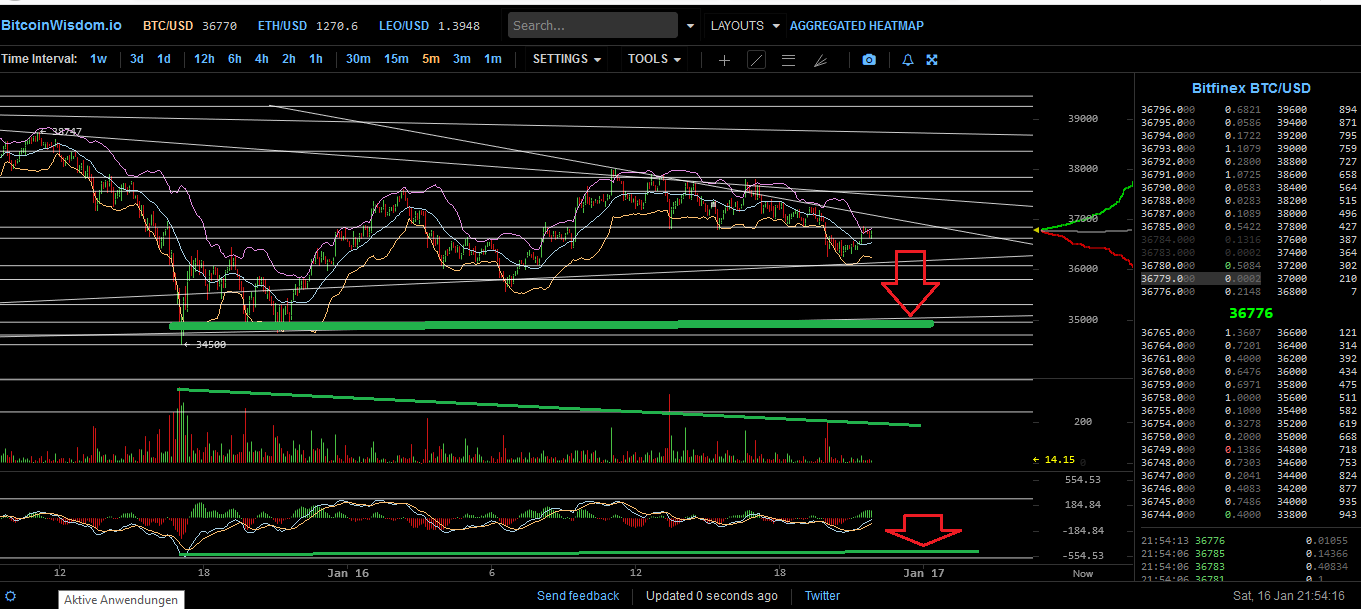The image size is (1361, 609).
Task: Select the 5m time interval
Action: point(431,59)
